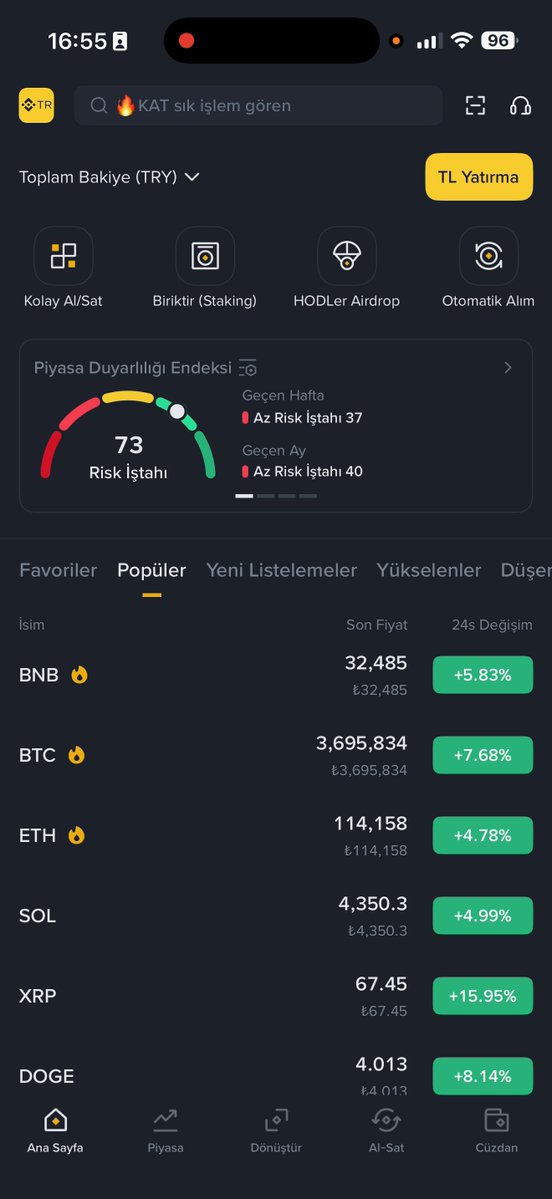Viewport: 552px width, 1199px height.
Task: Open Otomatik Alım icon
Action: 489,255
